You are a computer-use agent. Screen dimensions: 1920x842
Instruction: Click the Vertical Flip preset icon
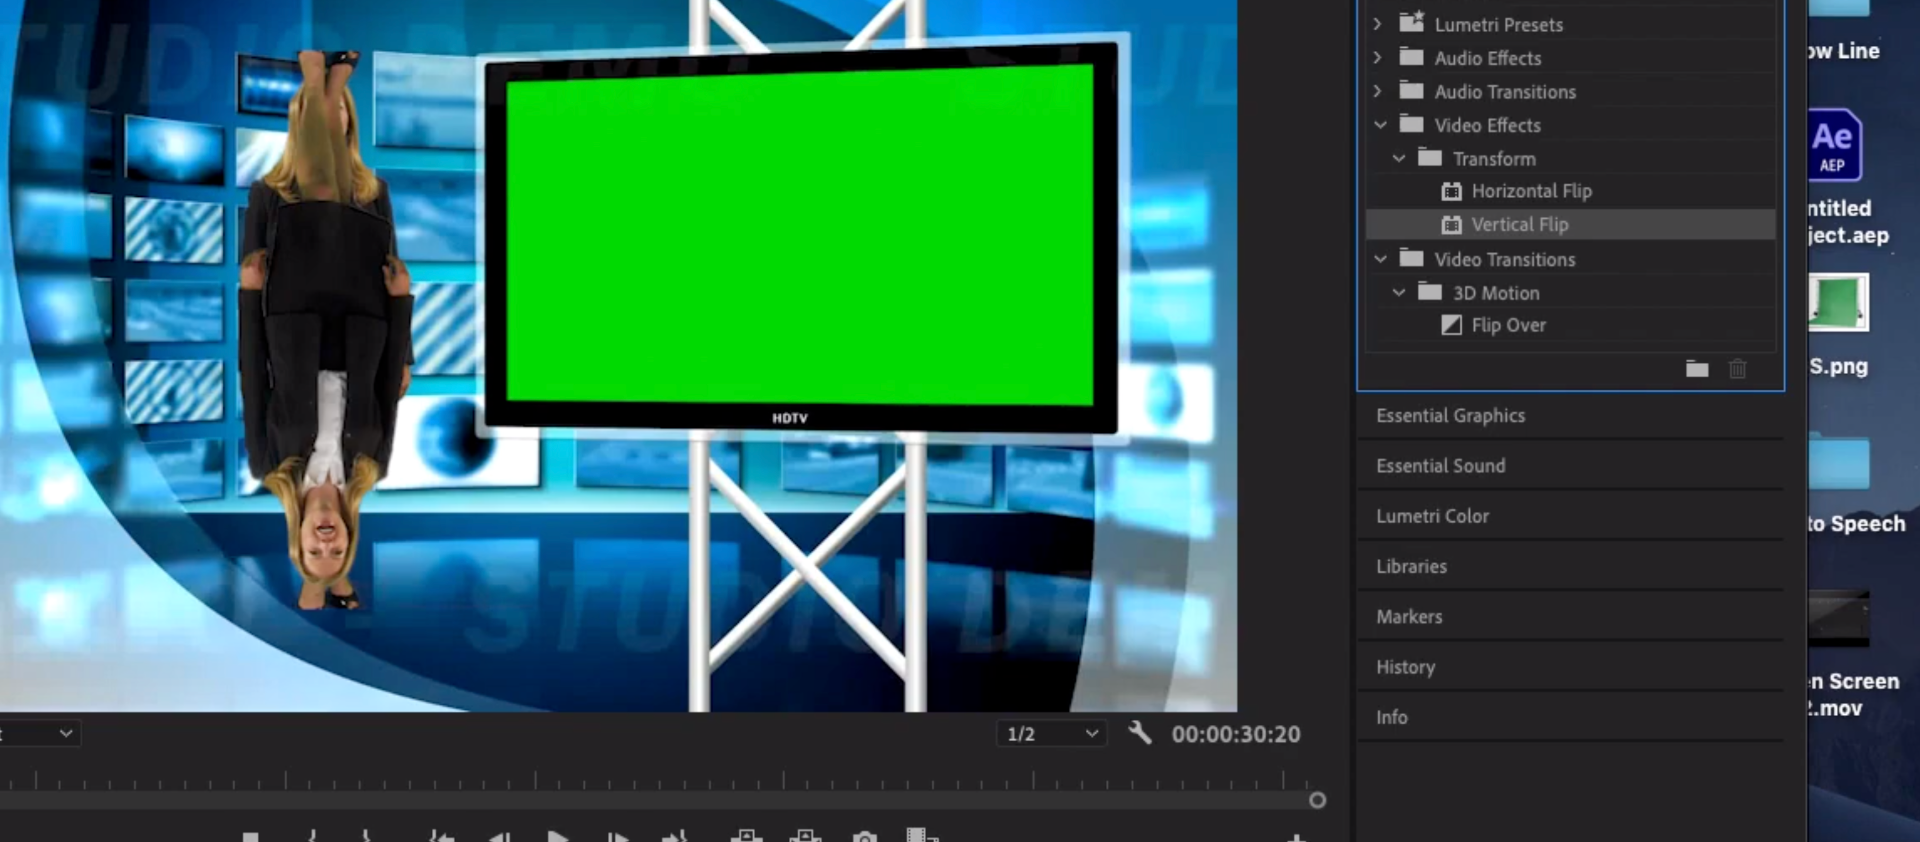pos(1452,225)
